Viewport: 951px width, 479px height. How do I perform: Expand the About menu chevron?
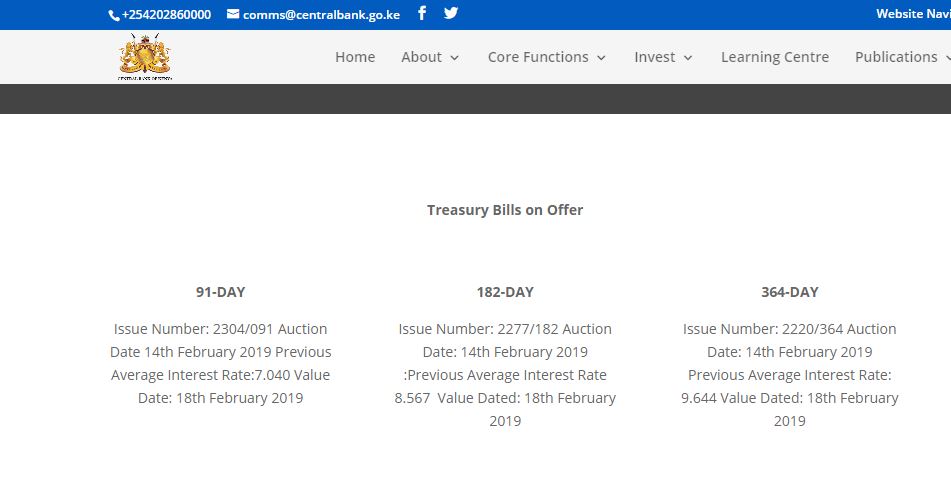[455, 58]
